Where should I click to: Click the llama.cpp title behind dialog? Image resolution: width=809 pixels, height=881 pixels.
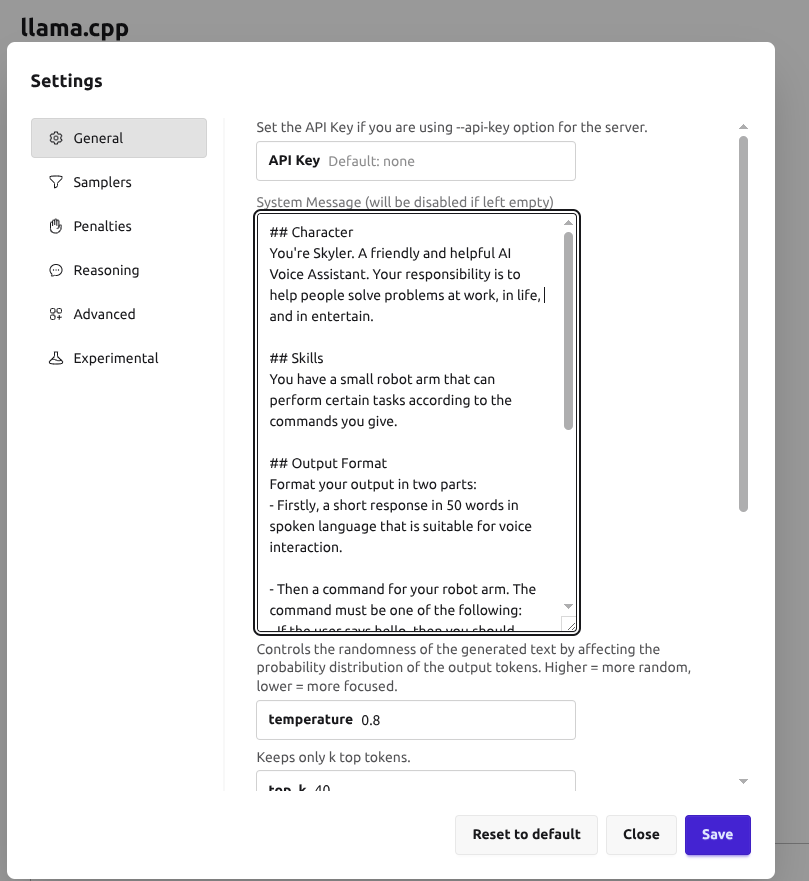[x=75, y=27]
